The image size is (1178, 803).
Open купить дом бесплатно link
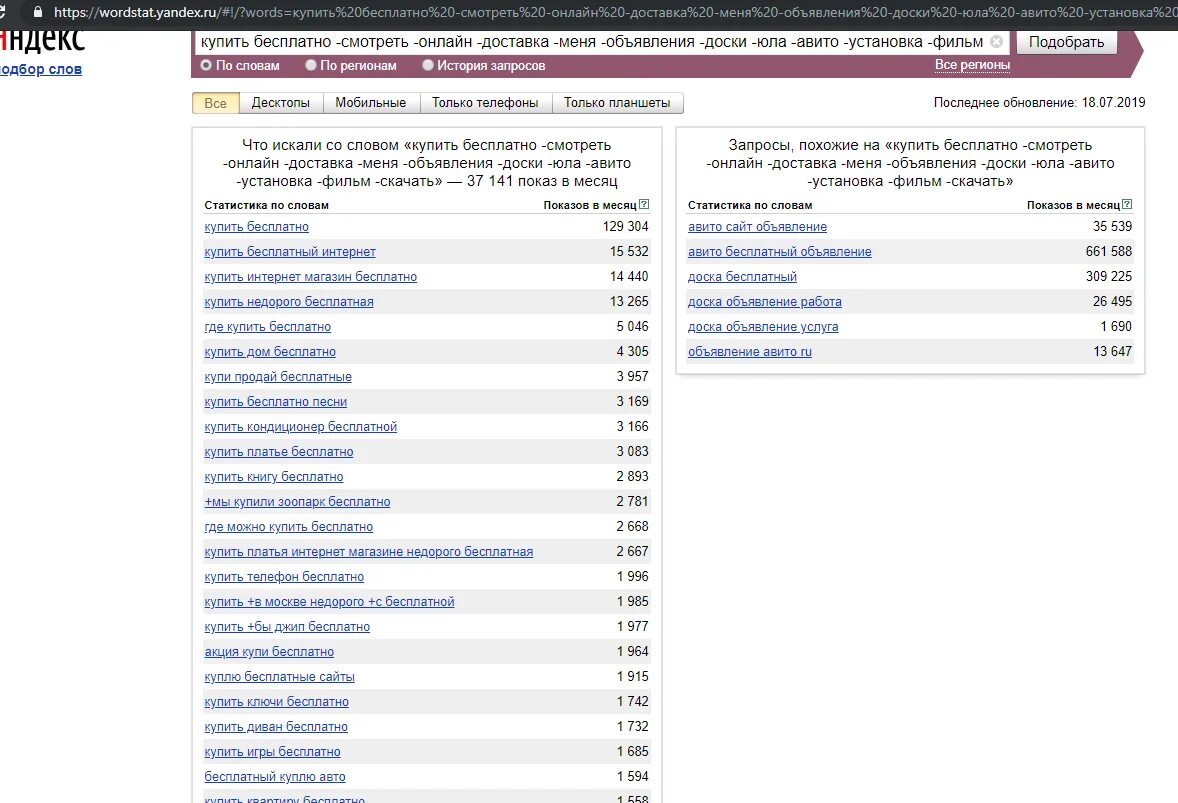[x=270, y=352]
